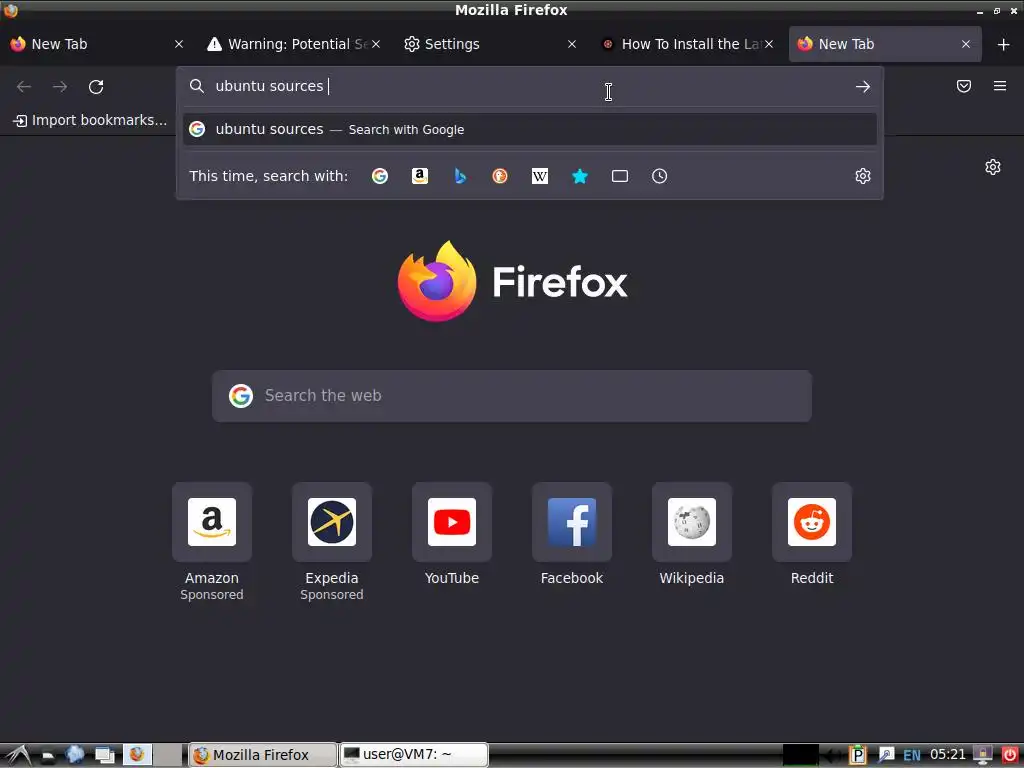Image resolution: width=1024 pixels, height=768 pixels.
Task: Select the first New Tab tab
Action: (x=96, y=44)
